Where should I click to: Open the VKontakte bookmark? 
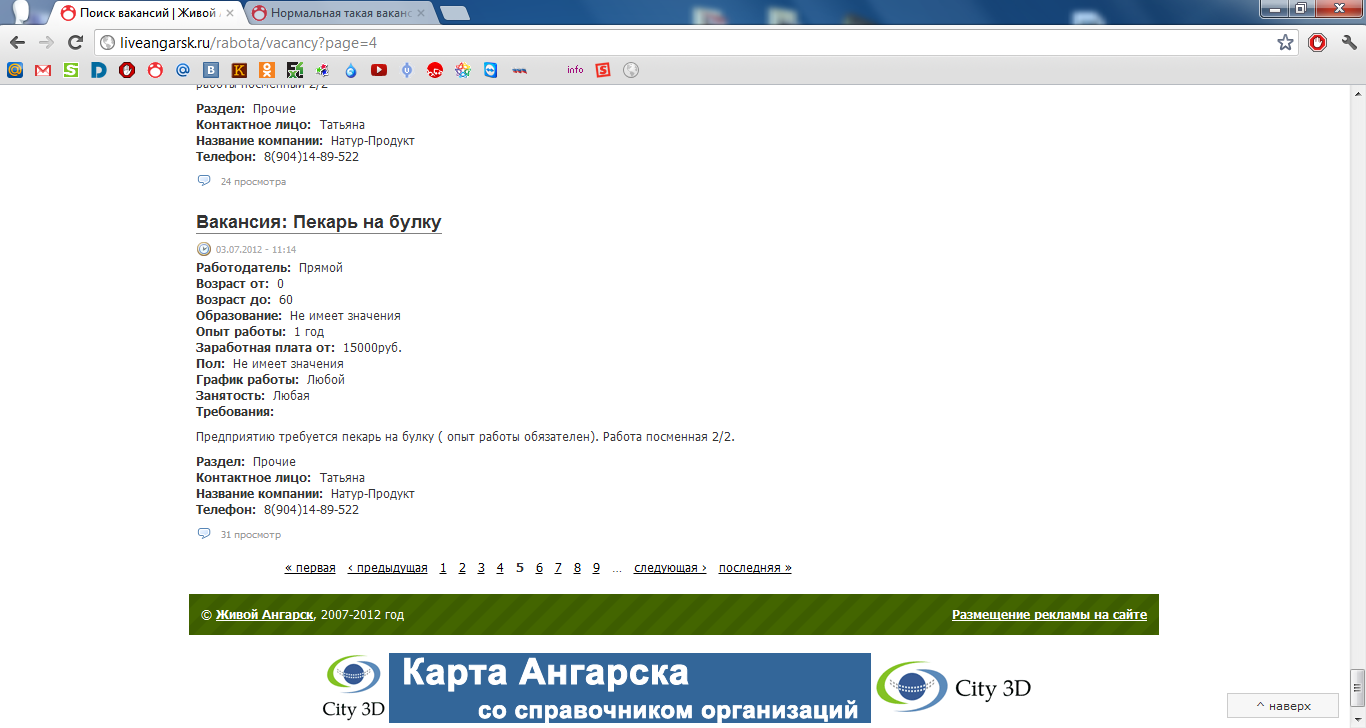[x=209, y=69]
